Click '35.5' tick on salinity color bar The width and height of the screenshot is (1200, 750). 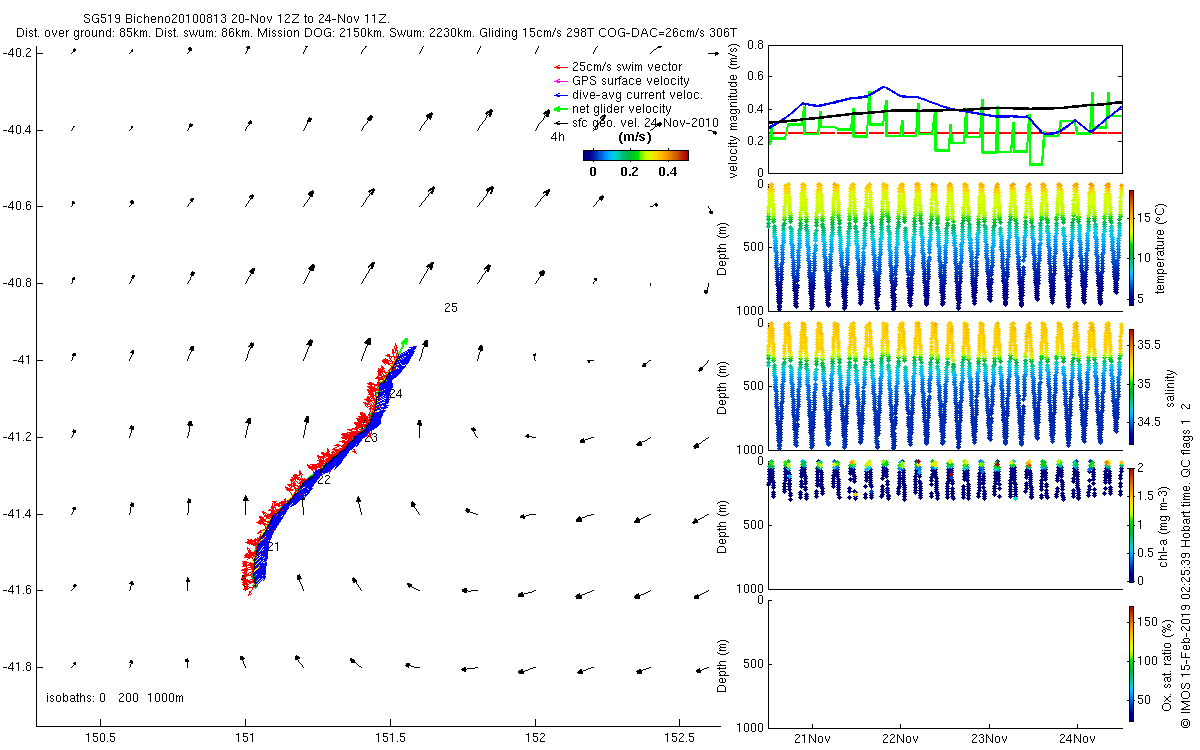(1147, 344)
